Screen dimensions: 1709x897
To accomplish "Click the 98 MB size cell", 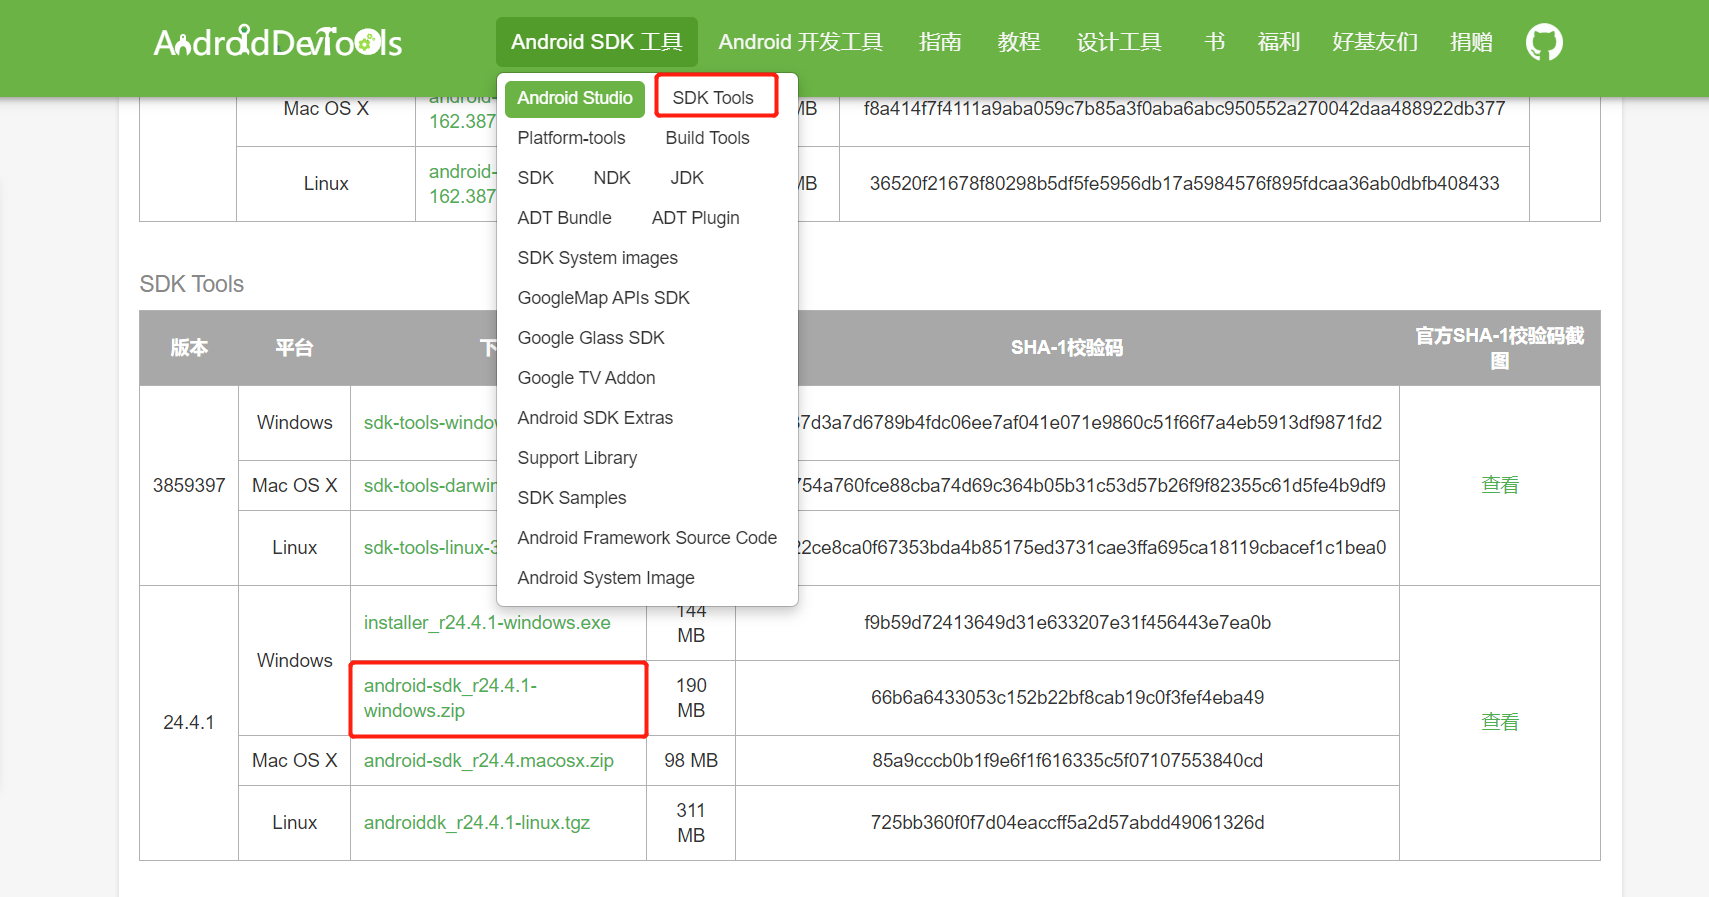I will (691, 761).
